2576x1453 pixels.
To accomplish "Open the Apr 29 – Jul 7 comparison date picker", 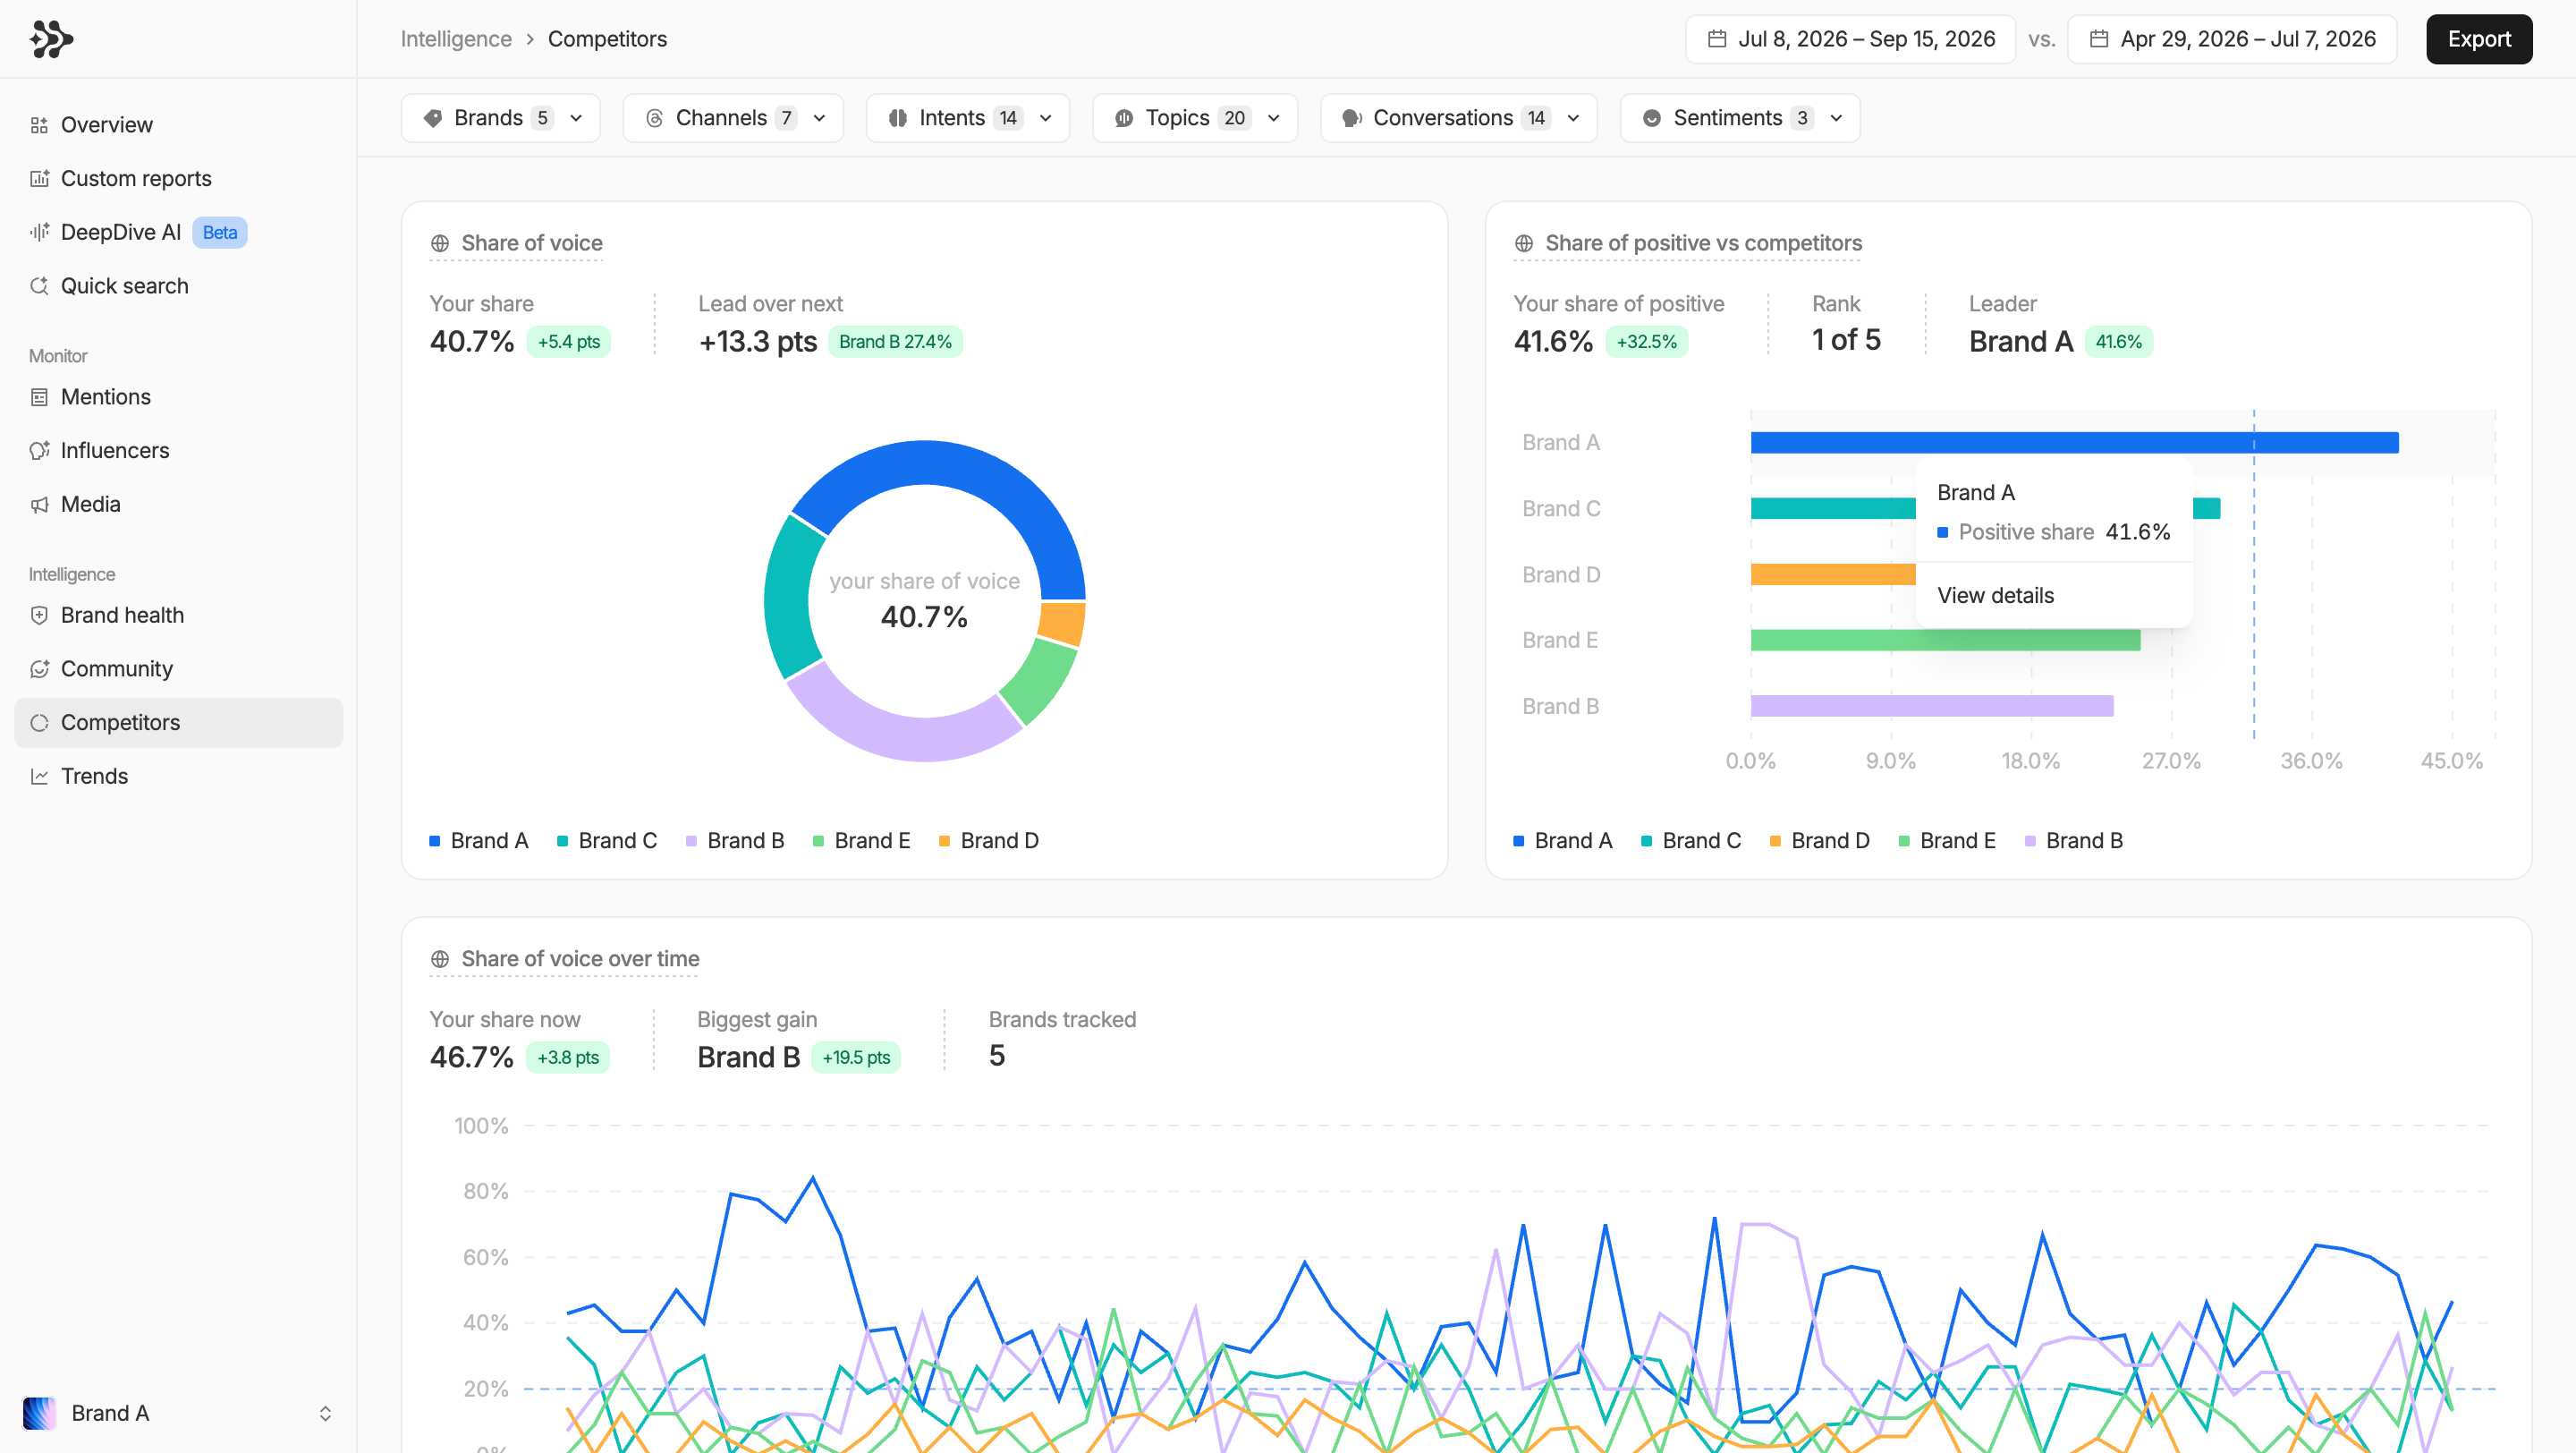I will (2232, 39).
